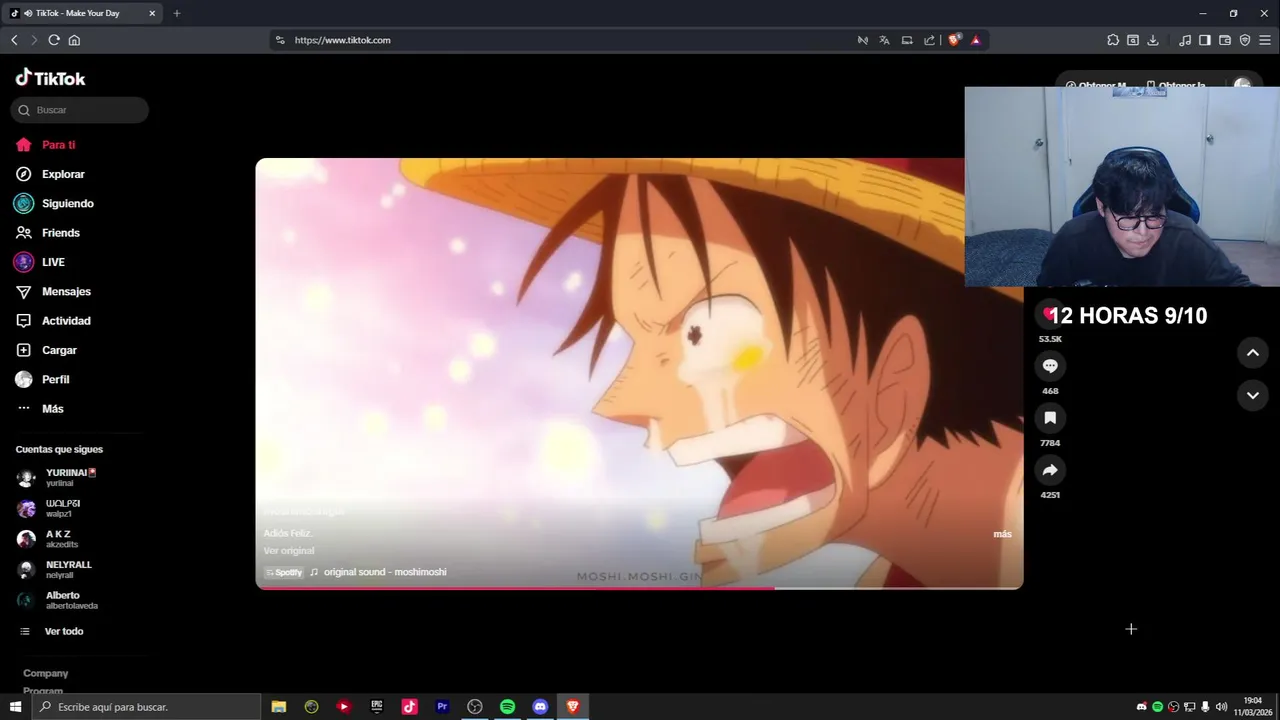
Task: Open the browser hamburger menu
Action: tap(1266, 40)
